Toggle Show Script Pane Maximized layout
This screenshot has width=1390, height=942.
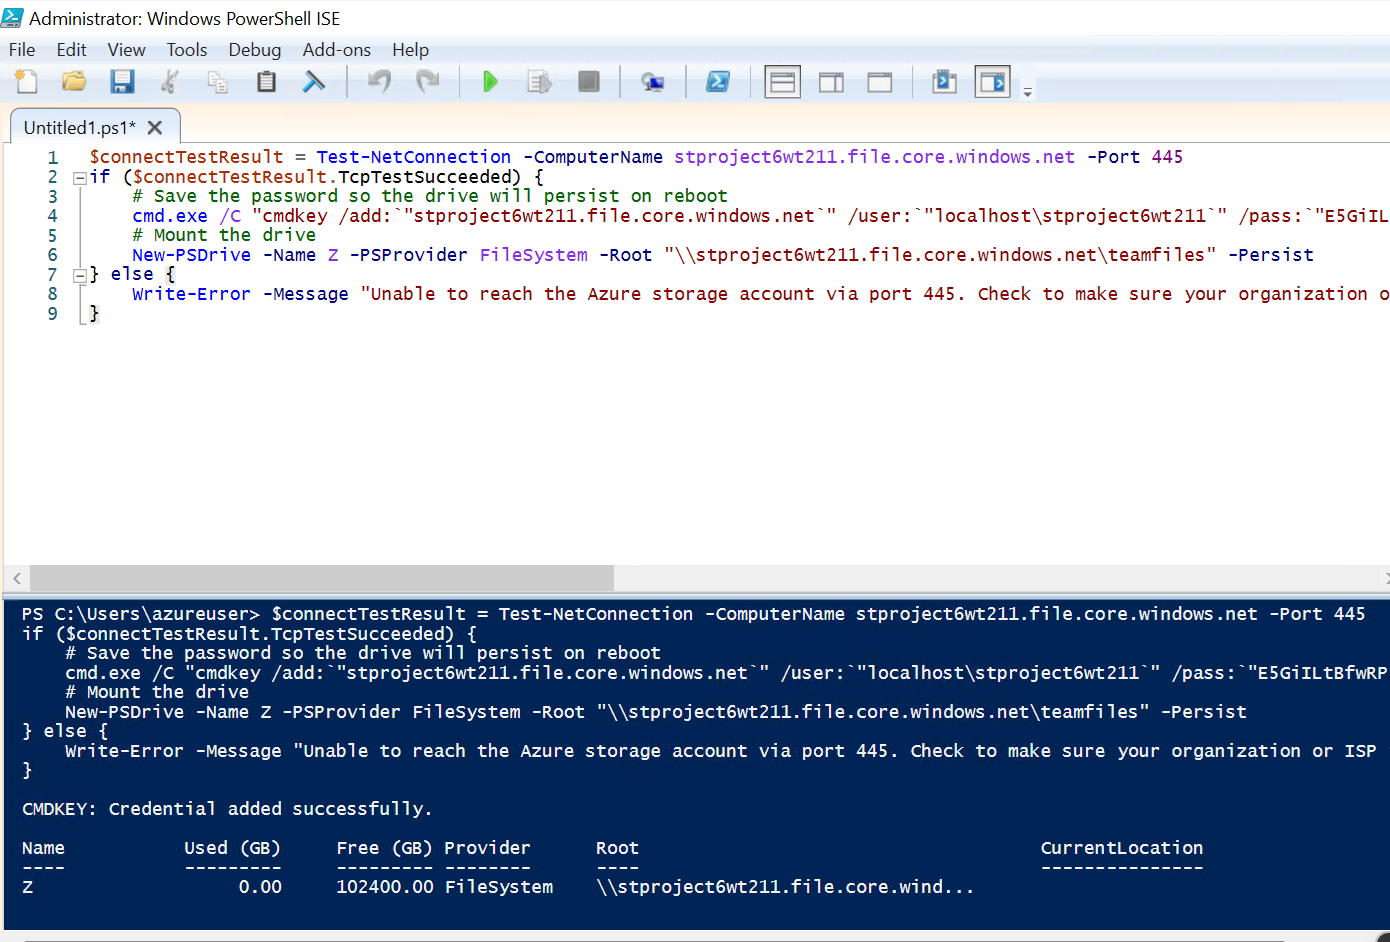(880, 82)
